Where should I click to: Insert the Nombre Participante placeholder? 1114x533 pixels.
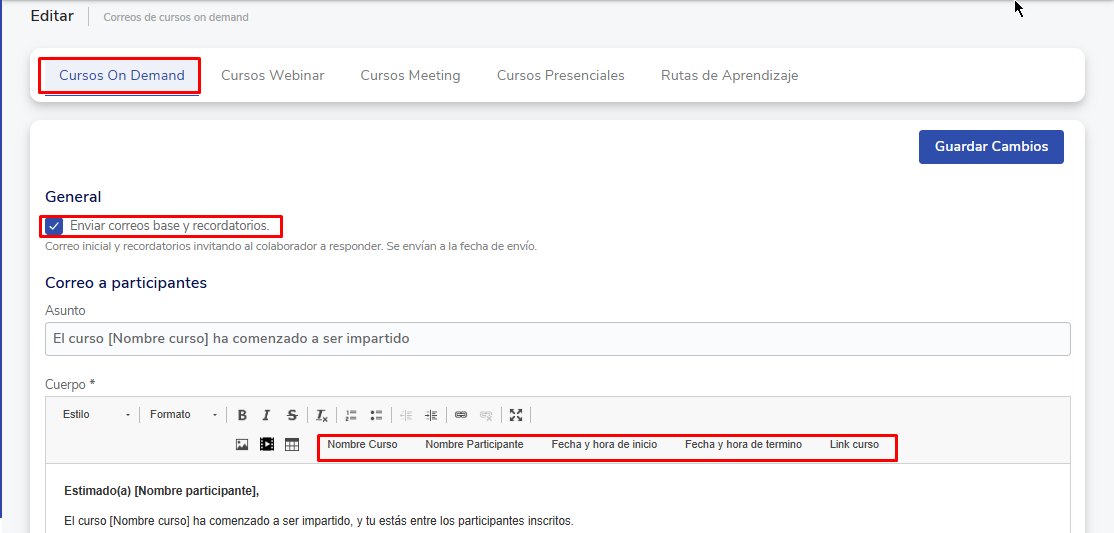click(x=474, y=445)
